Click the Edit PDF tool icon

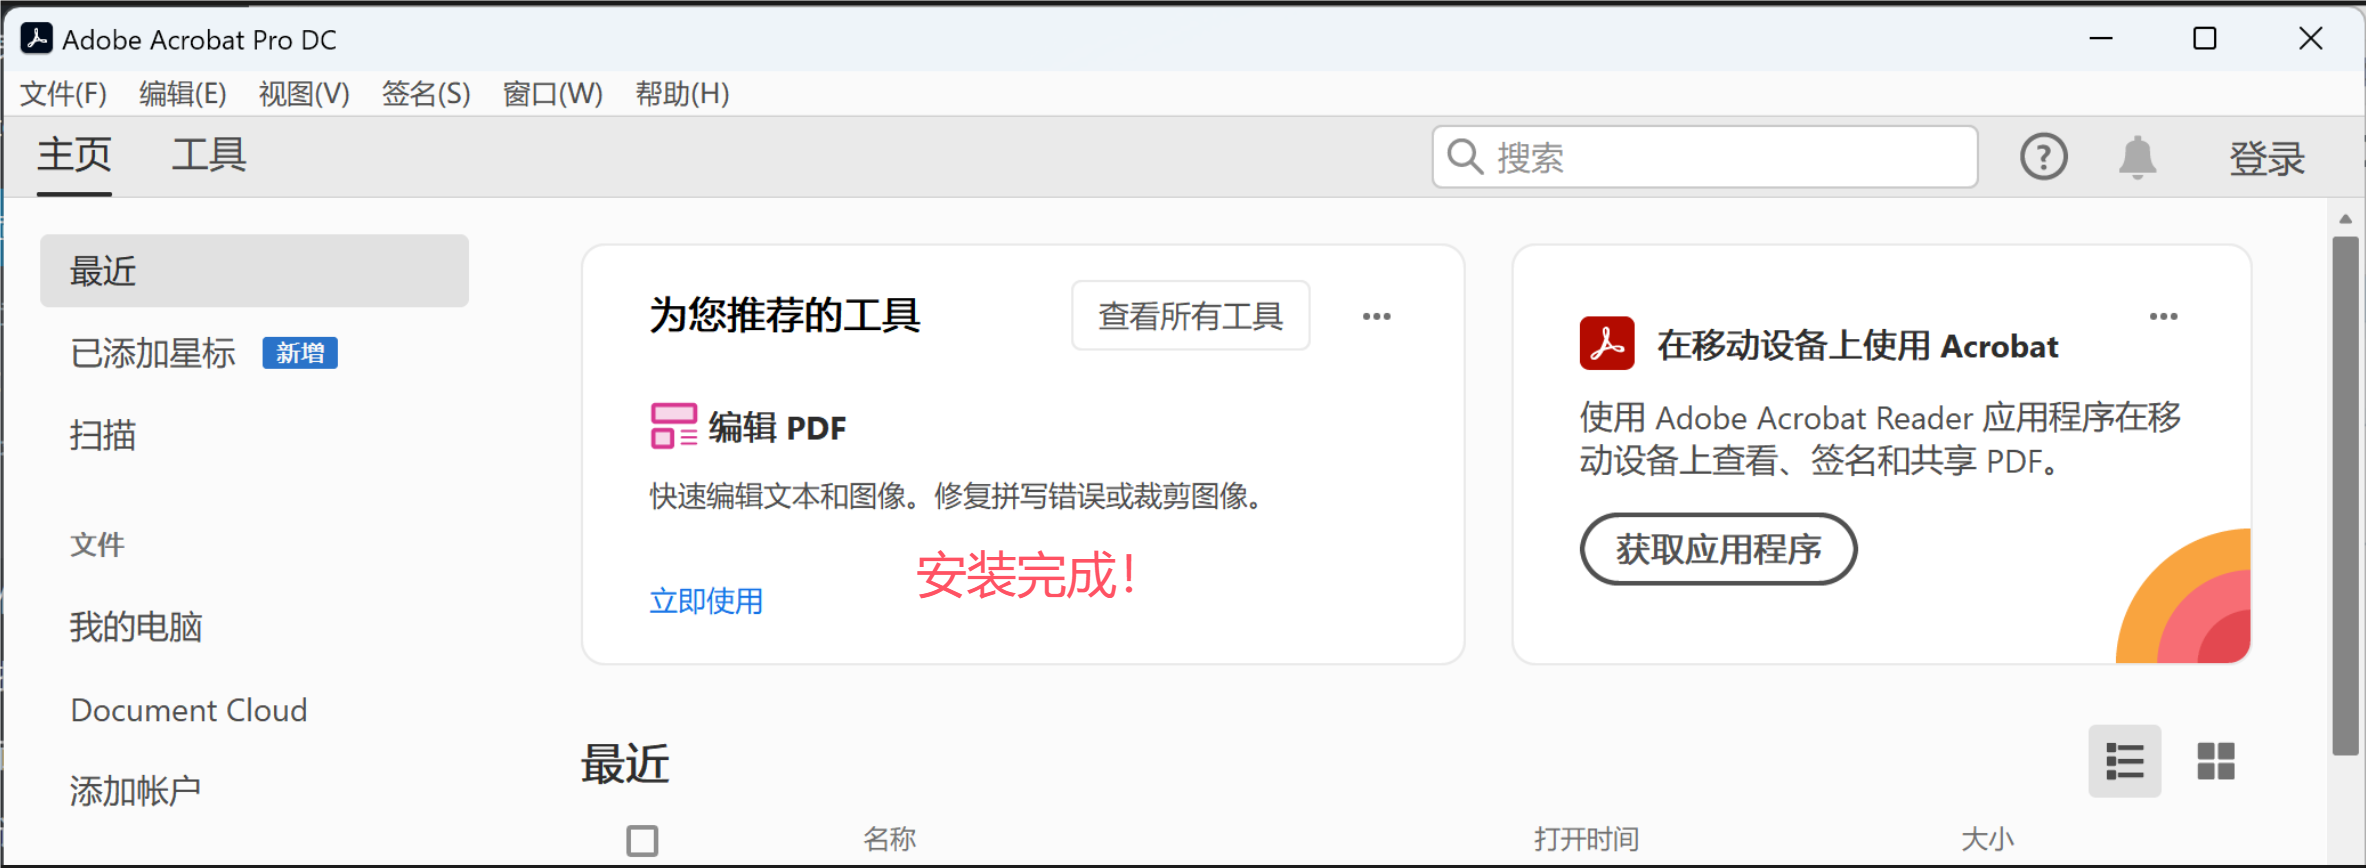click(674, 426)
